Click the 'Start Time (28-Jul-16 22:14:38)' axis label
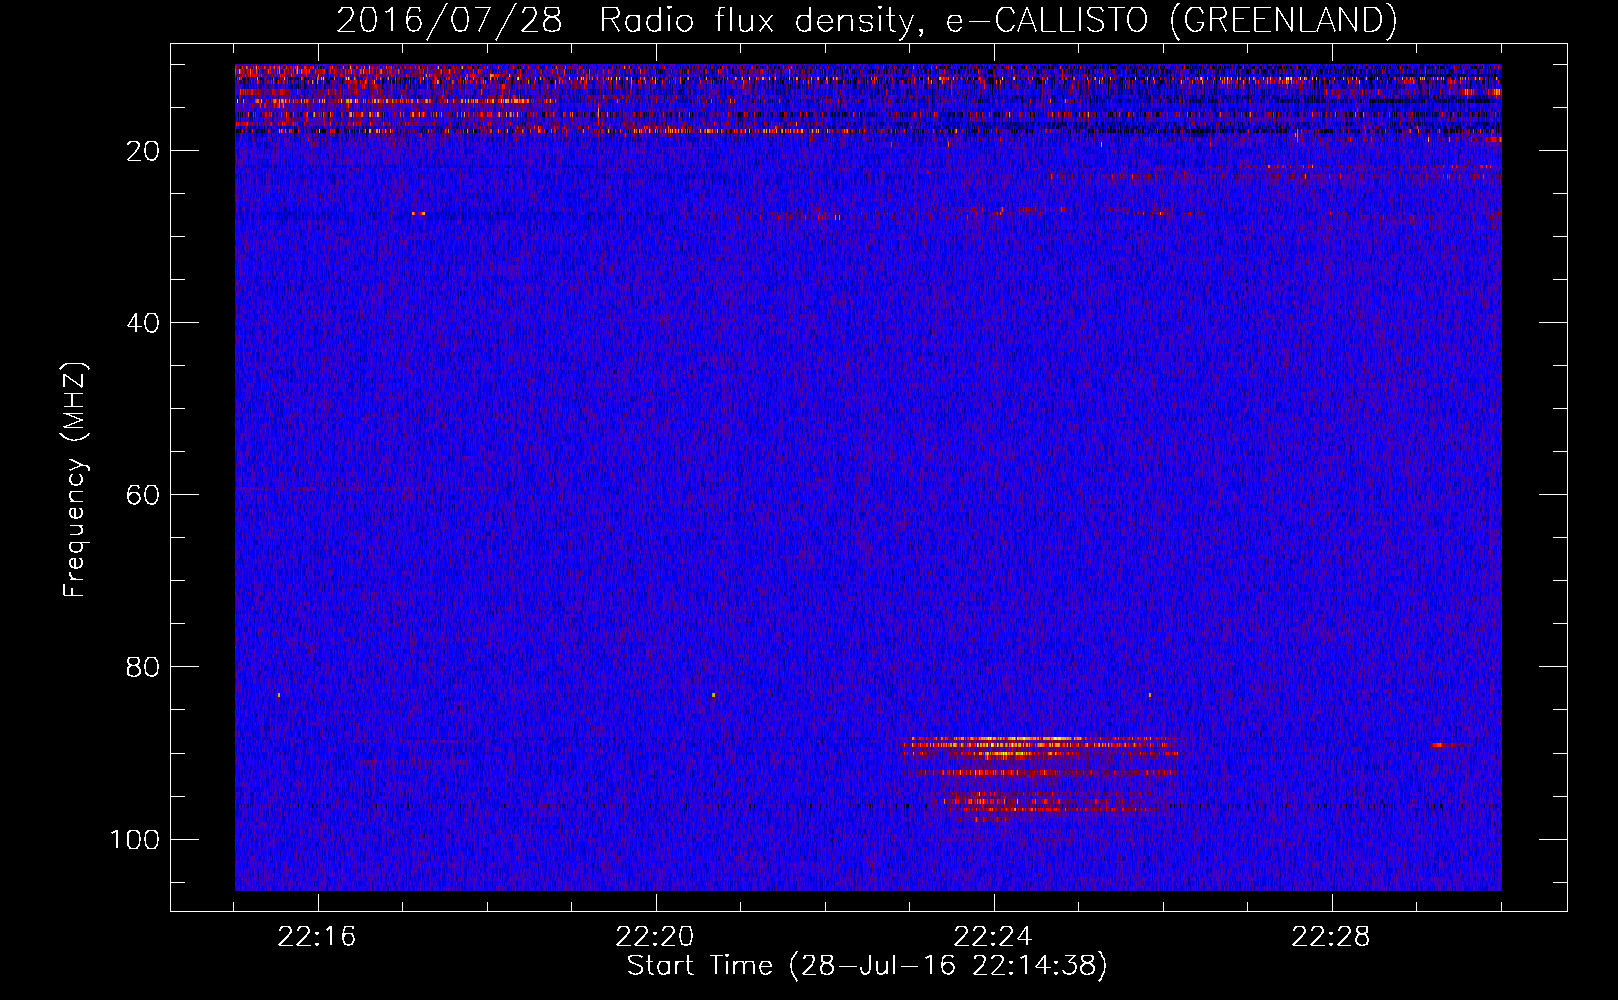Viewport: 1618px width, 1000px height. click(867, 966)
